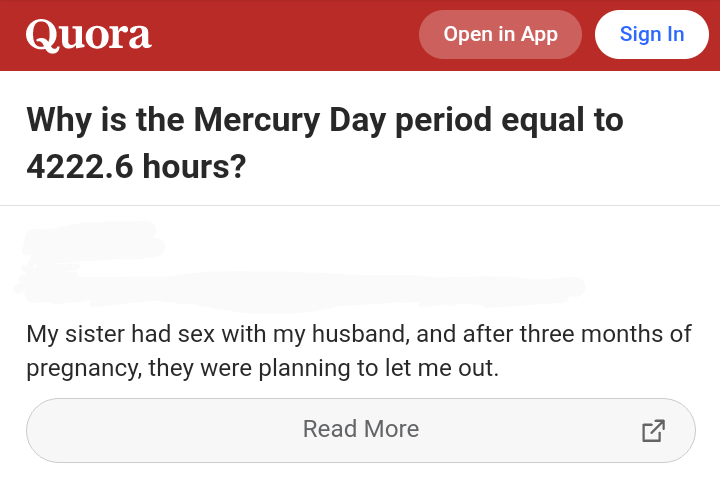Click the "Read More" text label
The height and width of the screenshot is (486, 720).
(x=361, y=429)
